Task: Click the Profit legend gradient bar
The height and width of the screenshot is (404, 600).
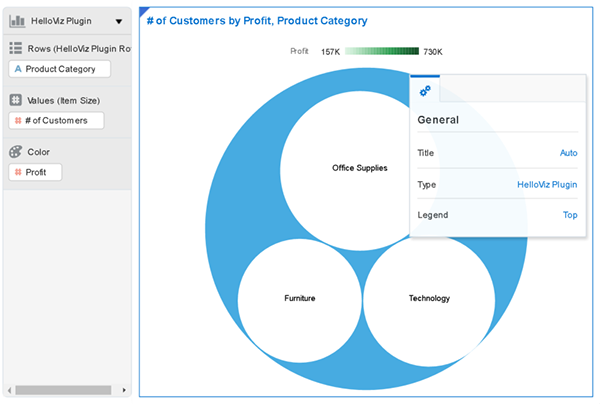Action: tap(382, 51)
